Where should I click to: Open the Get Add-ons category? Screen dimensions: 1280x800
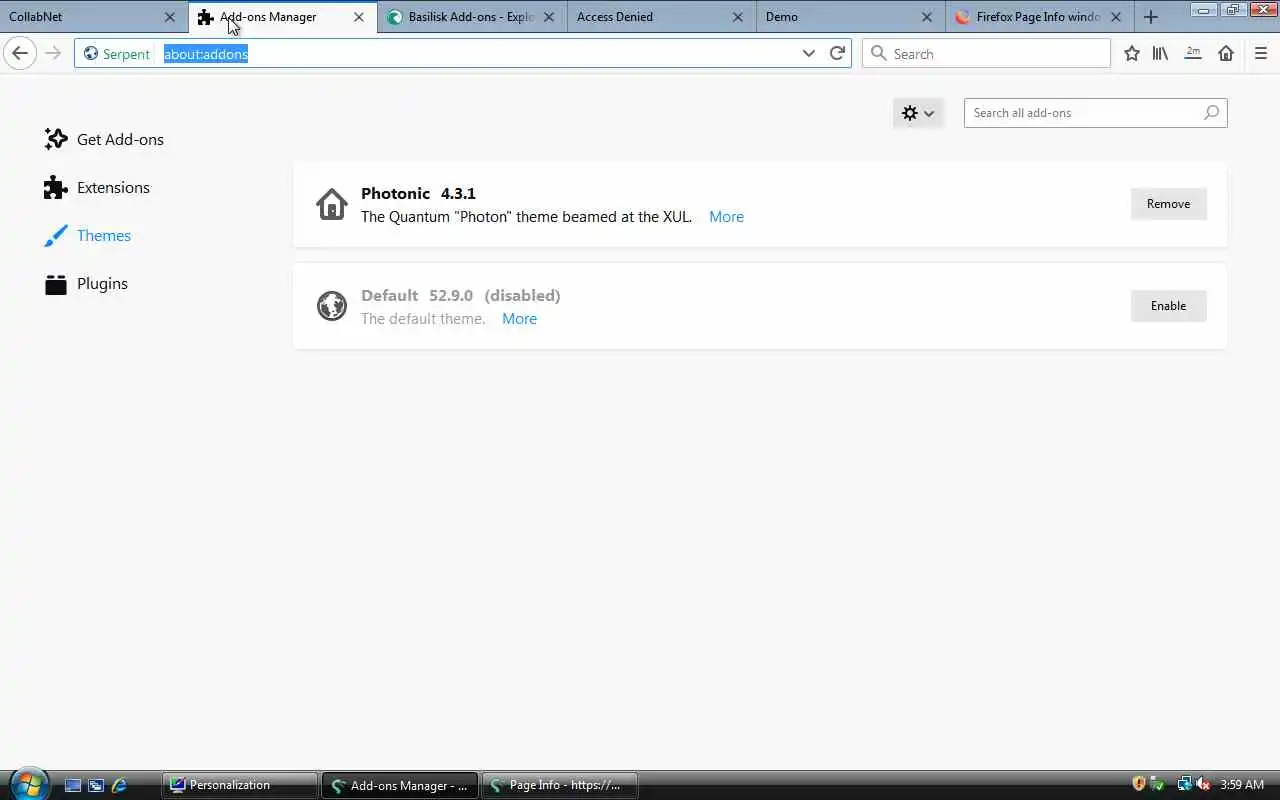[x=104, y=139]
